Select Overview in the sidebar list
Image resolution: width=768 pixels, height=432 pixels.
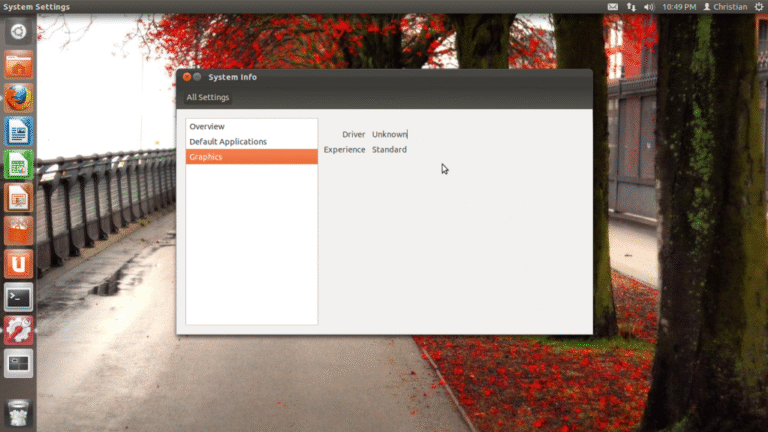click(x=207, y=127)
